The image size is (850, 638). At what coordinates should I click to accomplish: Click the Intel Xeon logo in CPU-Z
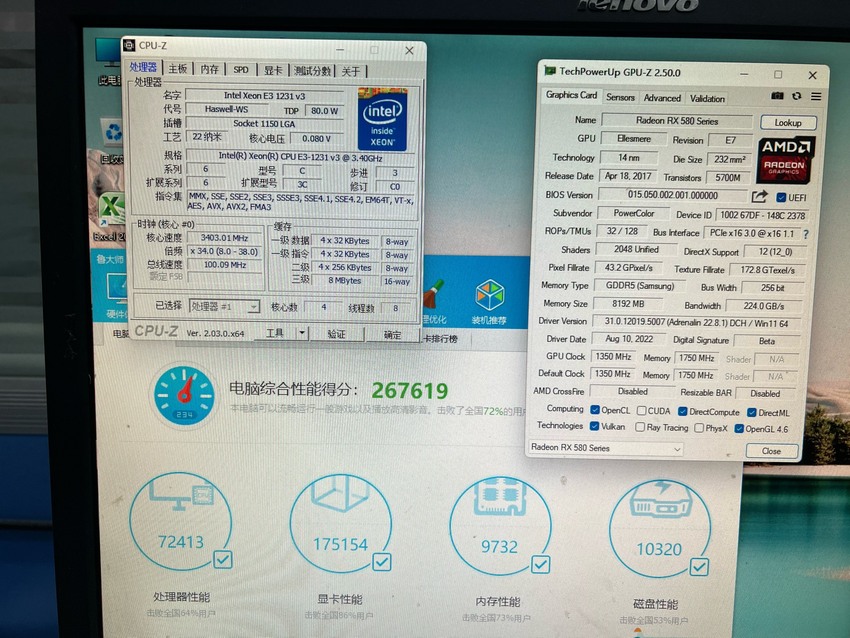382,119
